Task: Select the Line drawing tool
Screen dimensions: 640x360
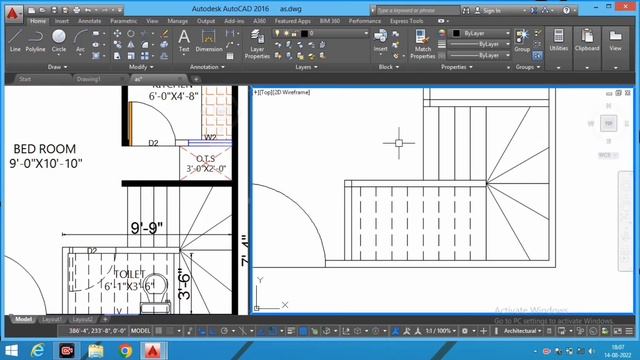Action: pyautogui.click(x=15, y=40)
